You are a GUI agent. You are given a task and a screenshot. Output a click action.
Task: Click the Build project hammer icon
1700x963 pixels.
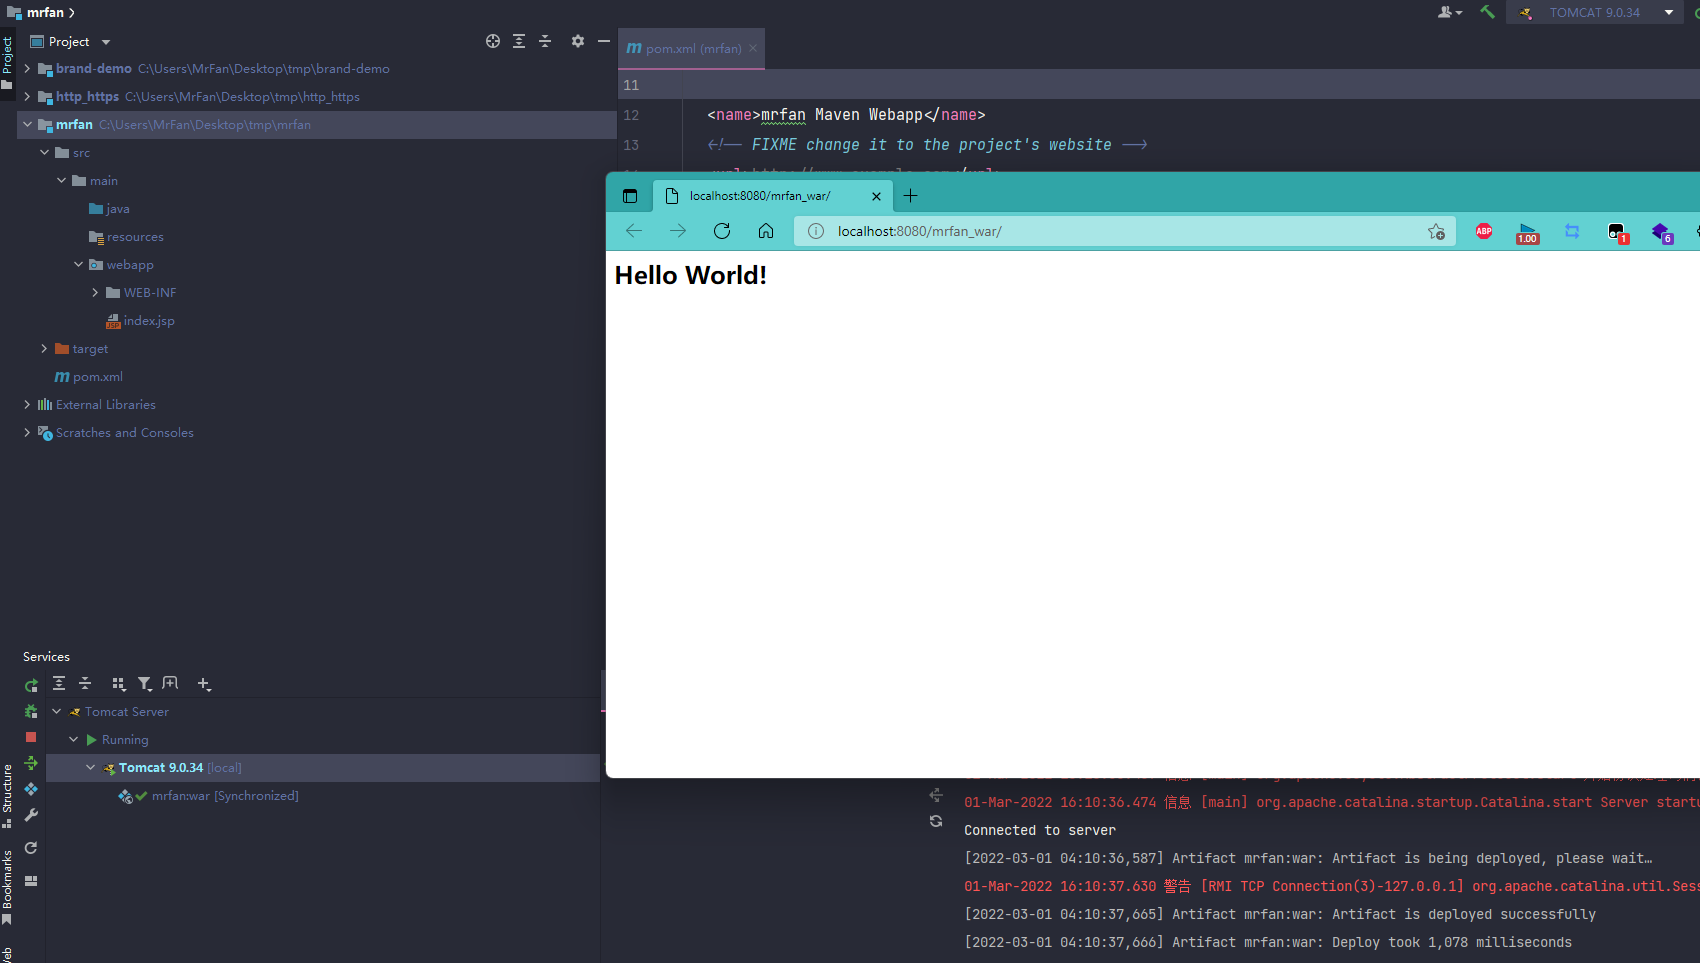1488,12
